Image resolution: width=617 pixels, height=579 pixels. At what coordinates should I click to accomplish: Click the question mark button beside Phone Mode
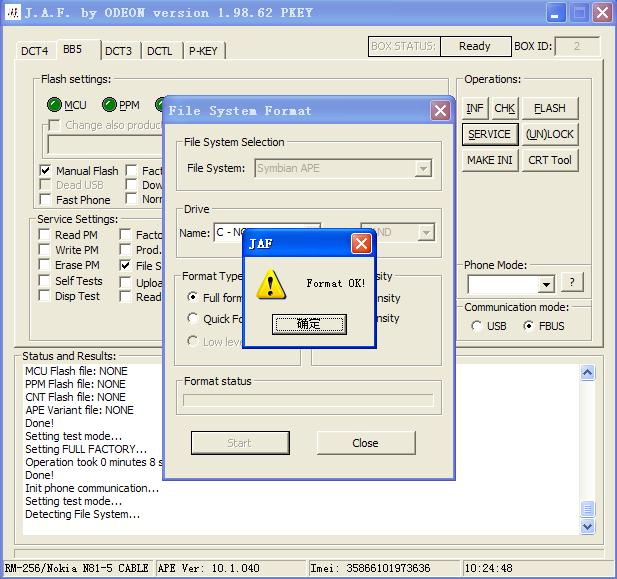572,282
